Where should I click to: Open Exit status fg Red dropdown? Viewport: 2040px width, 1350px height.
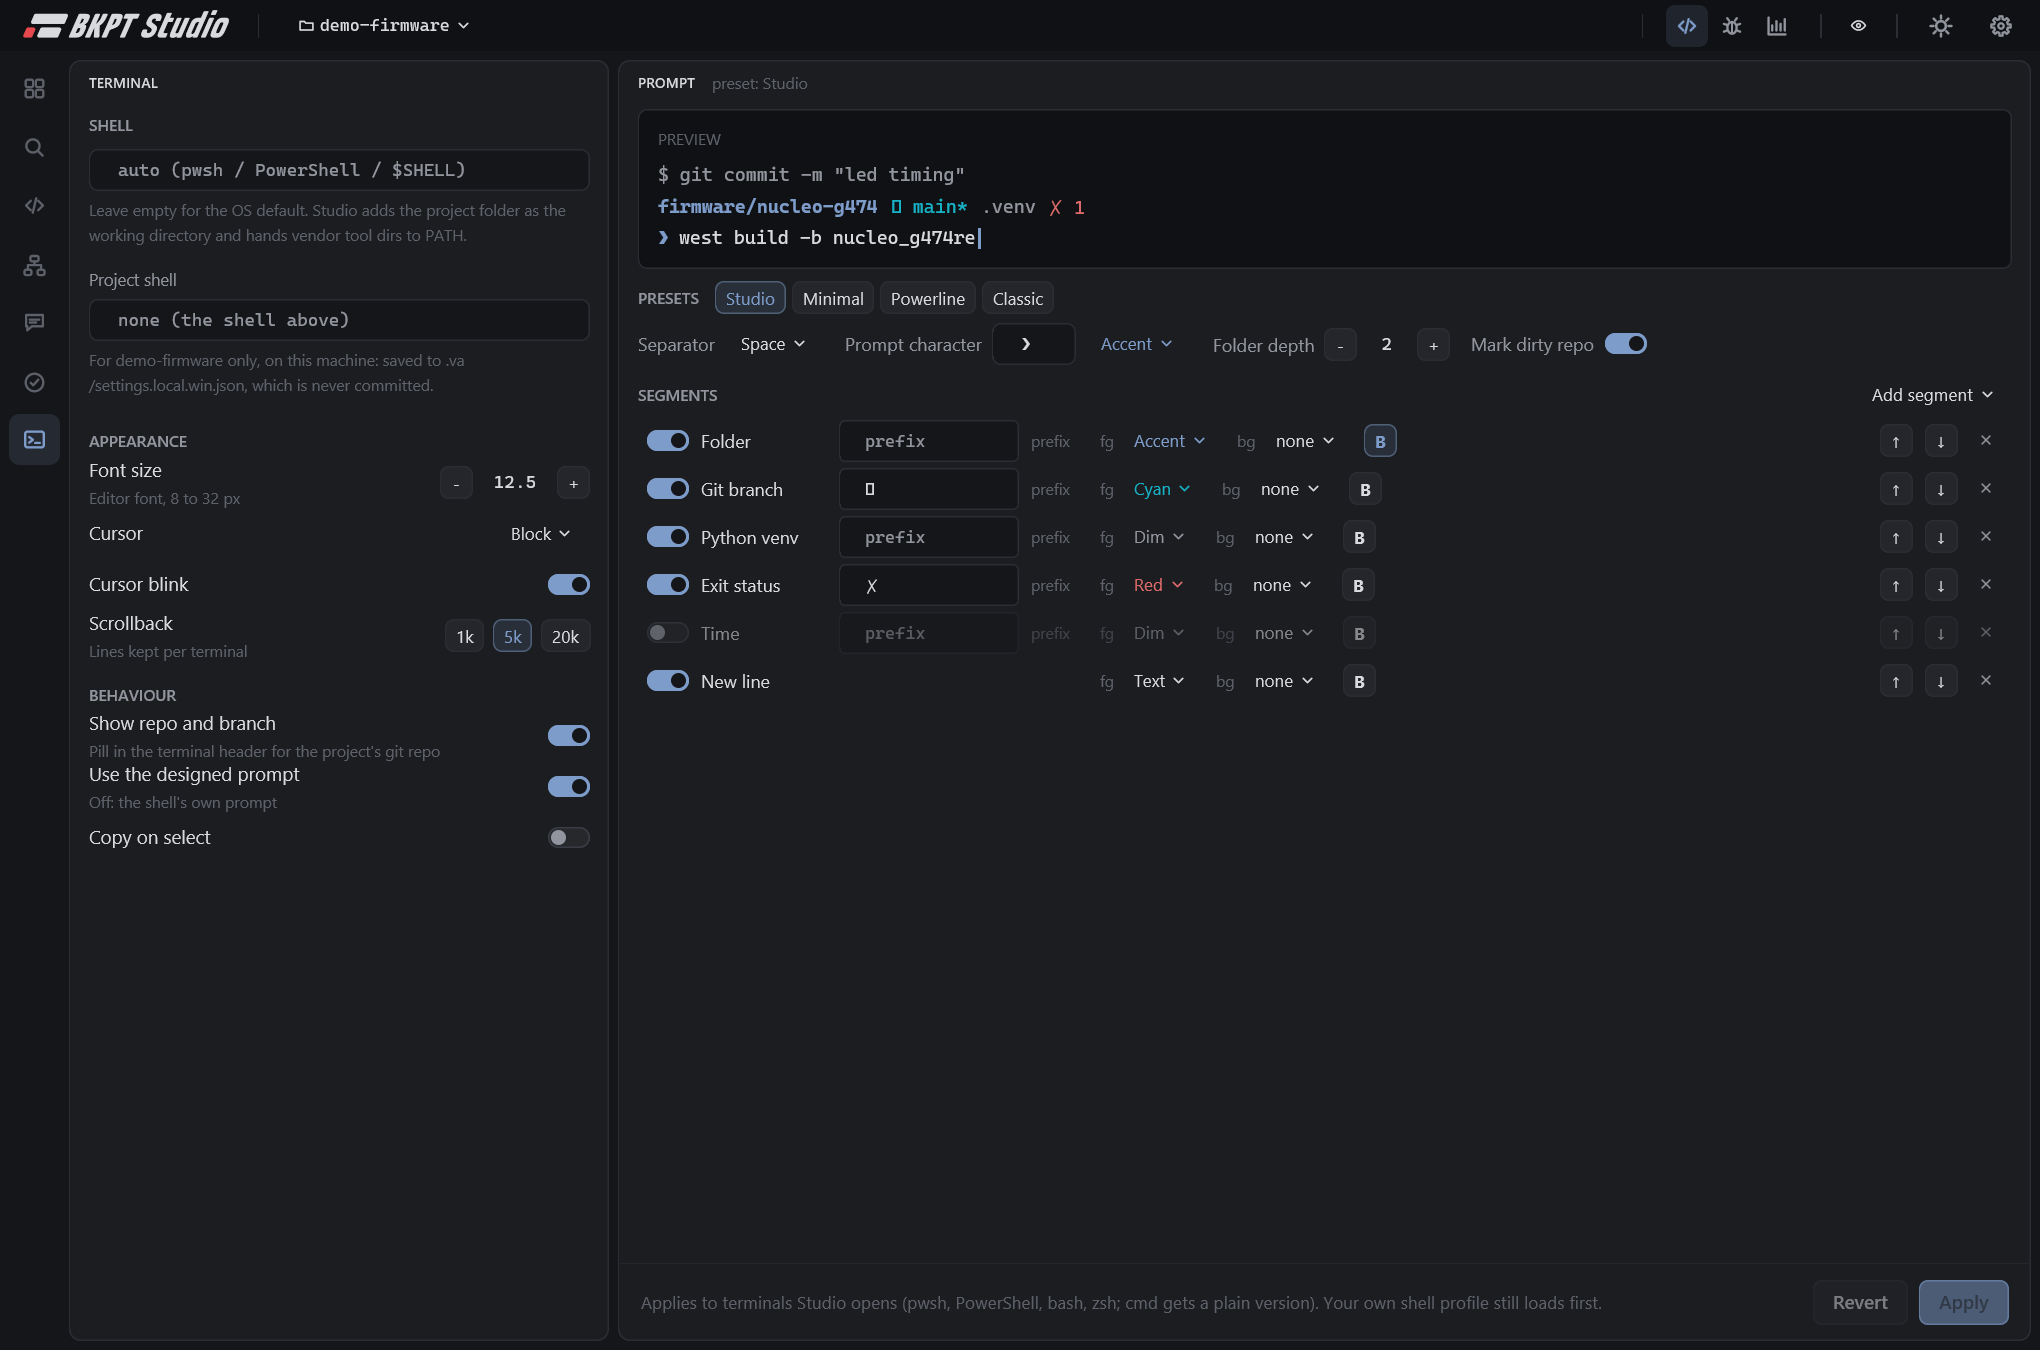pyautogui.click(x=1158, y=585)
